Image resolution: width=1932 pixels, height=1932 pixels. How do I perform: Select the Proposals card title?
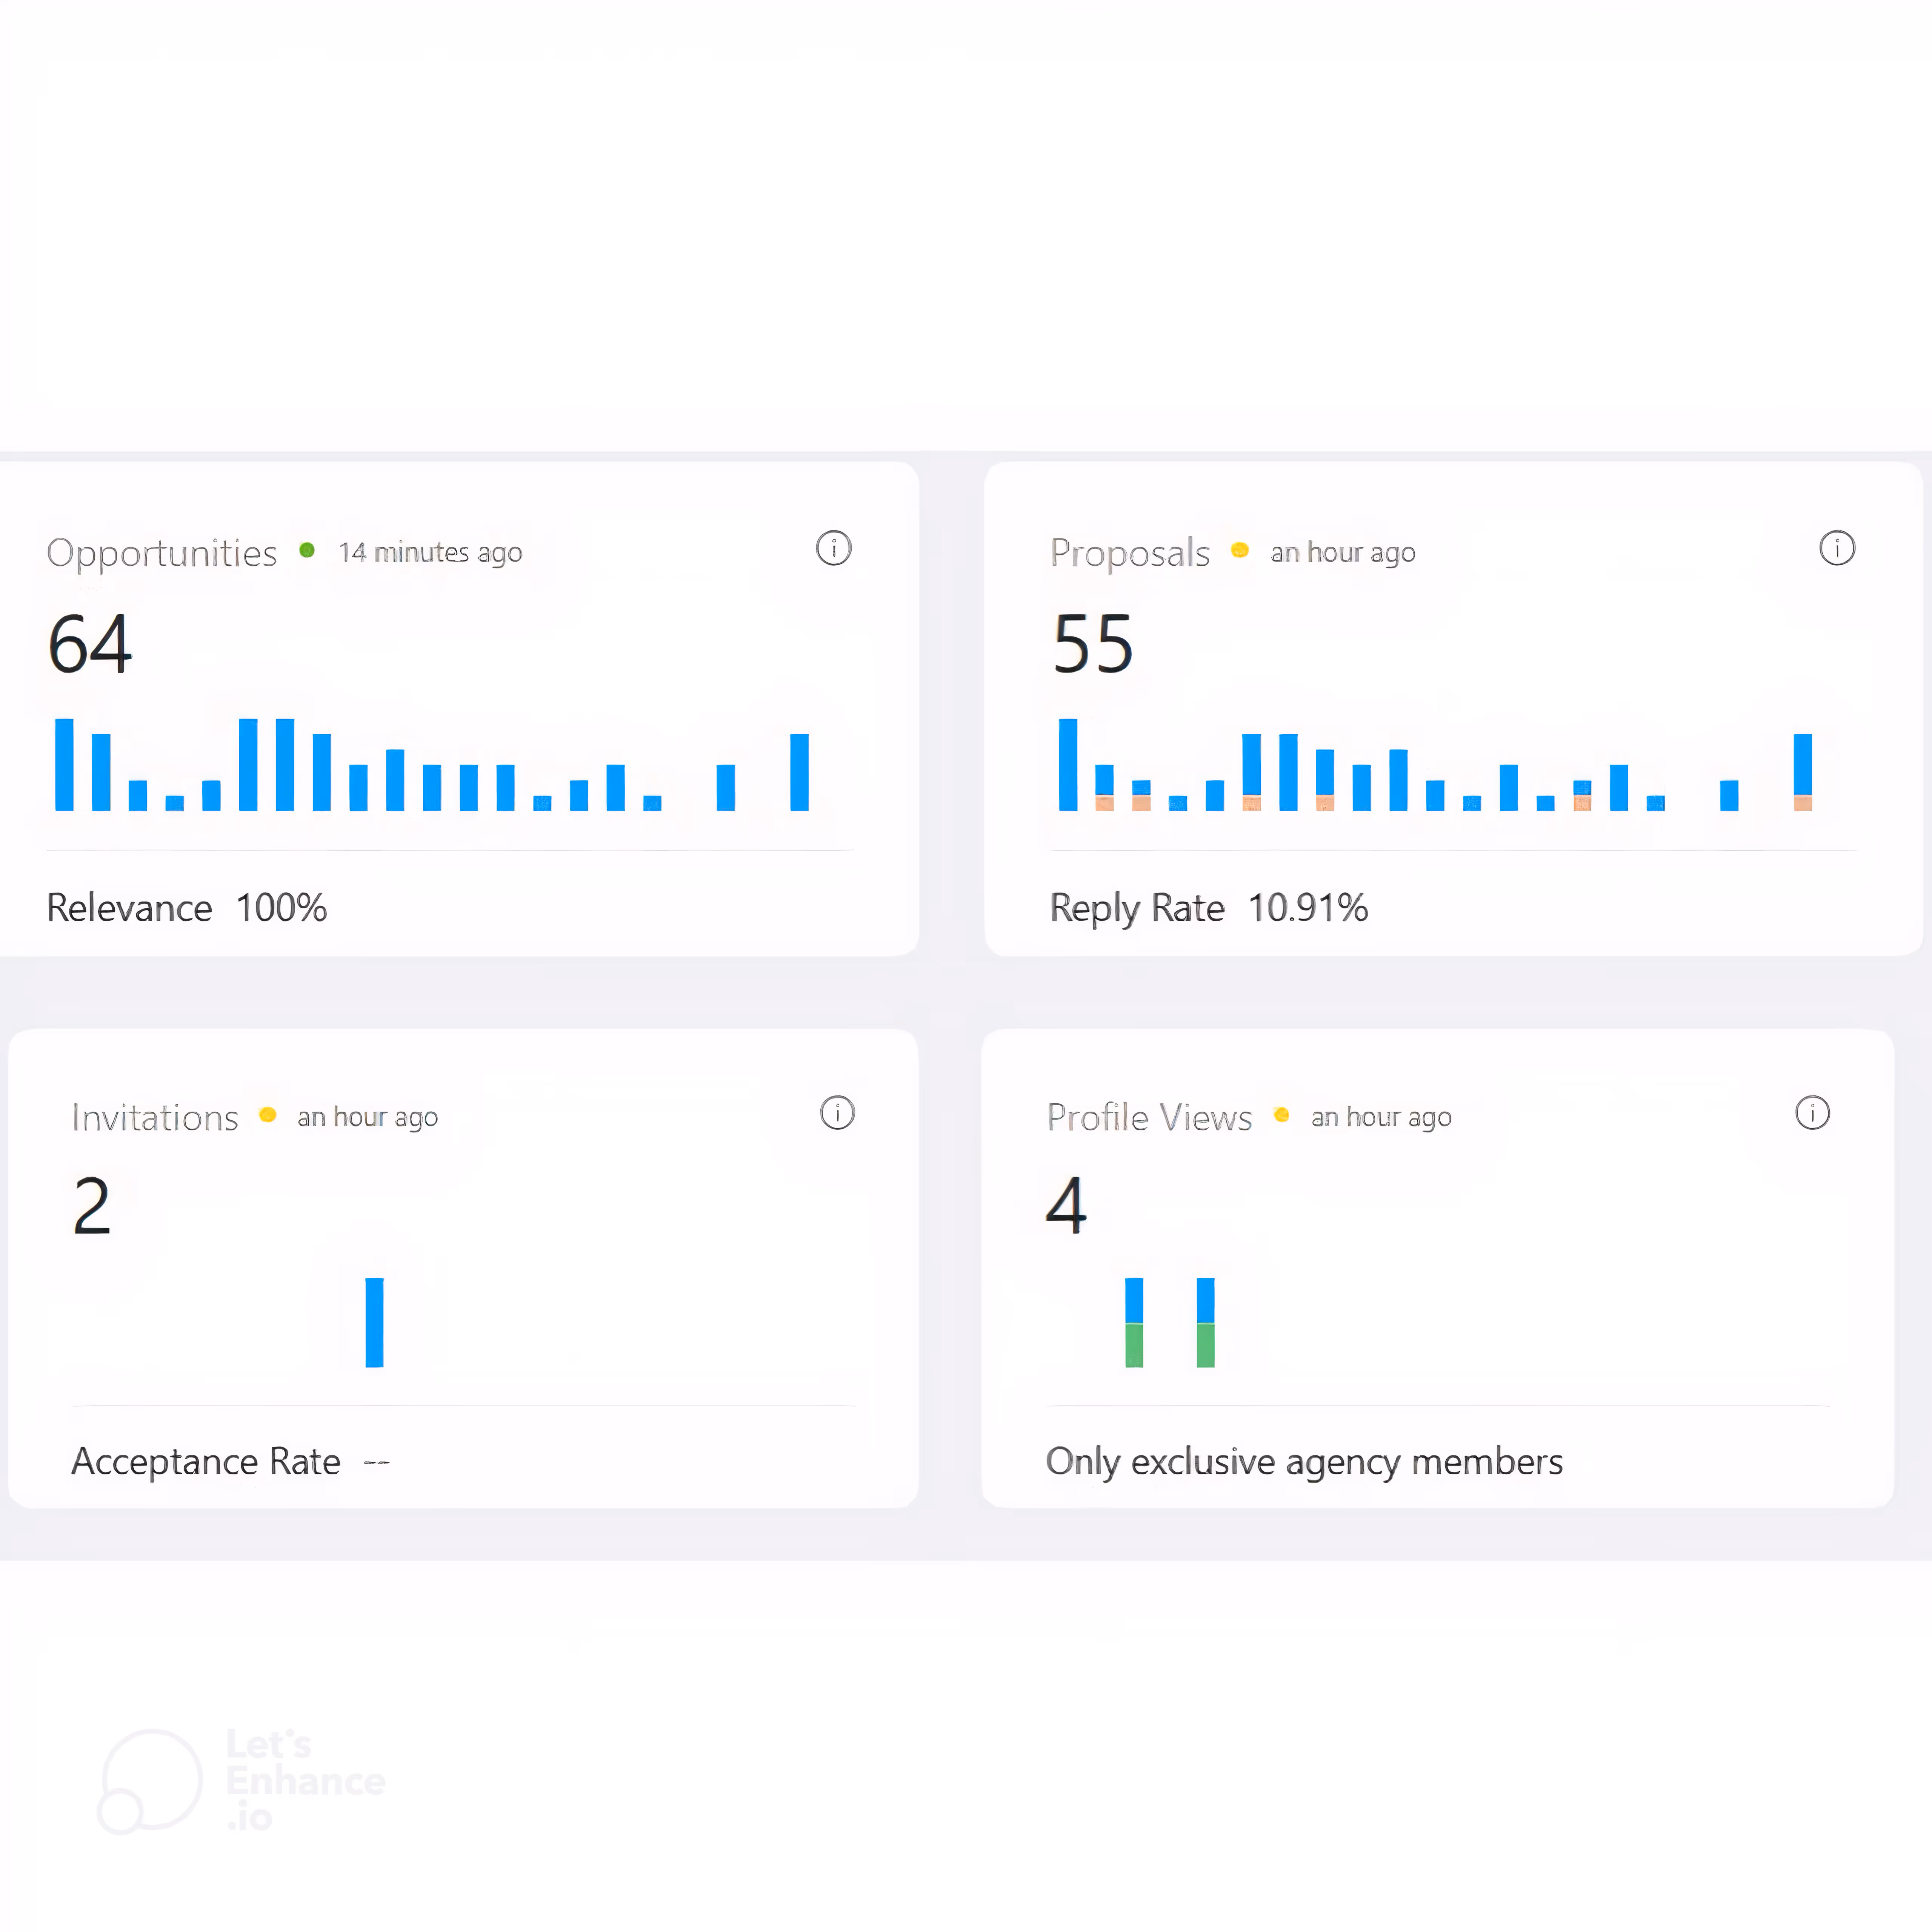[1130, 553]
